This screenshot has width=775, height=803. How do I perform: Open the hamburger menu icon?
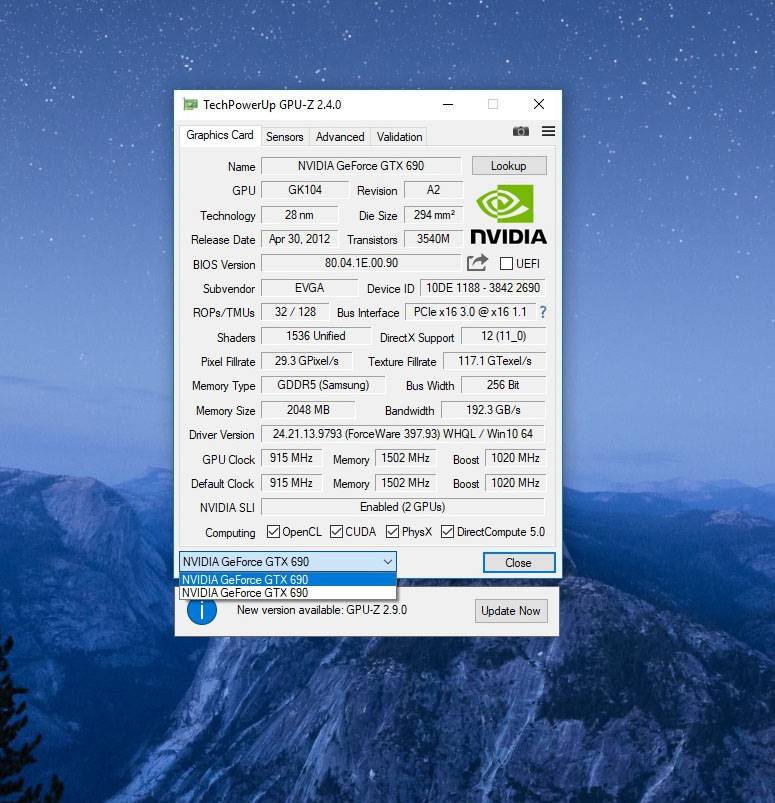click(x=549, y=131)
